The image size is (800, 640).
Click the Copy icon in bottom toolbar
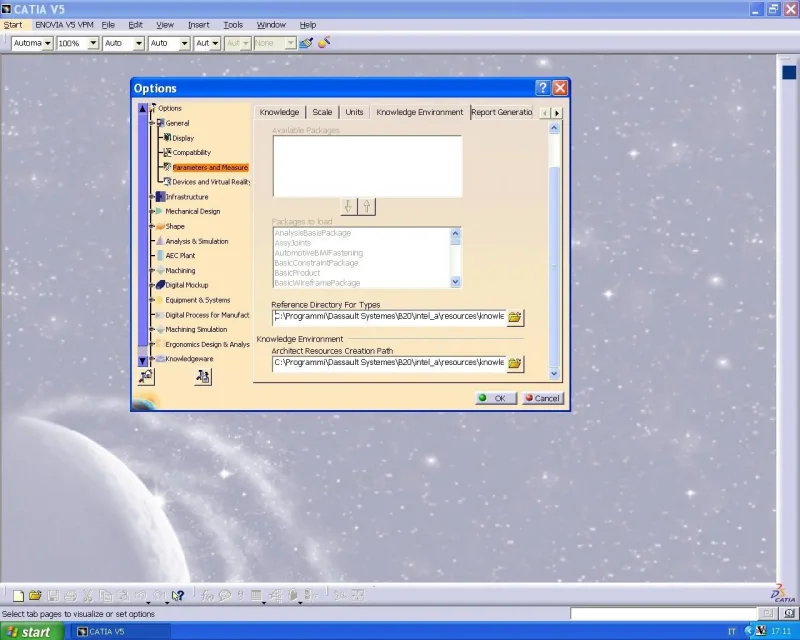click(106, 596)
